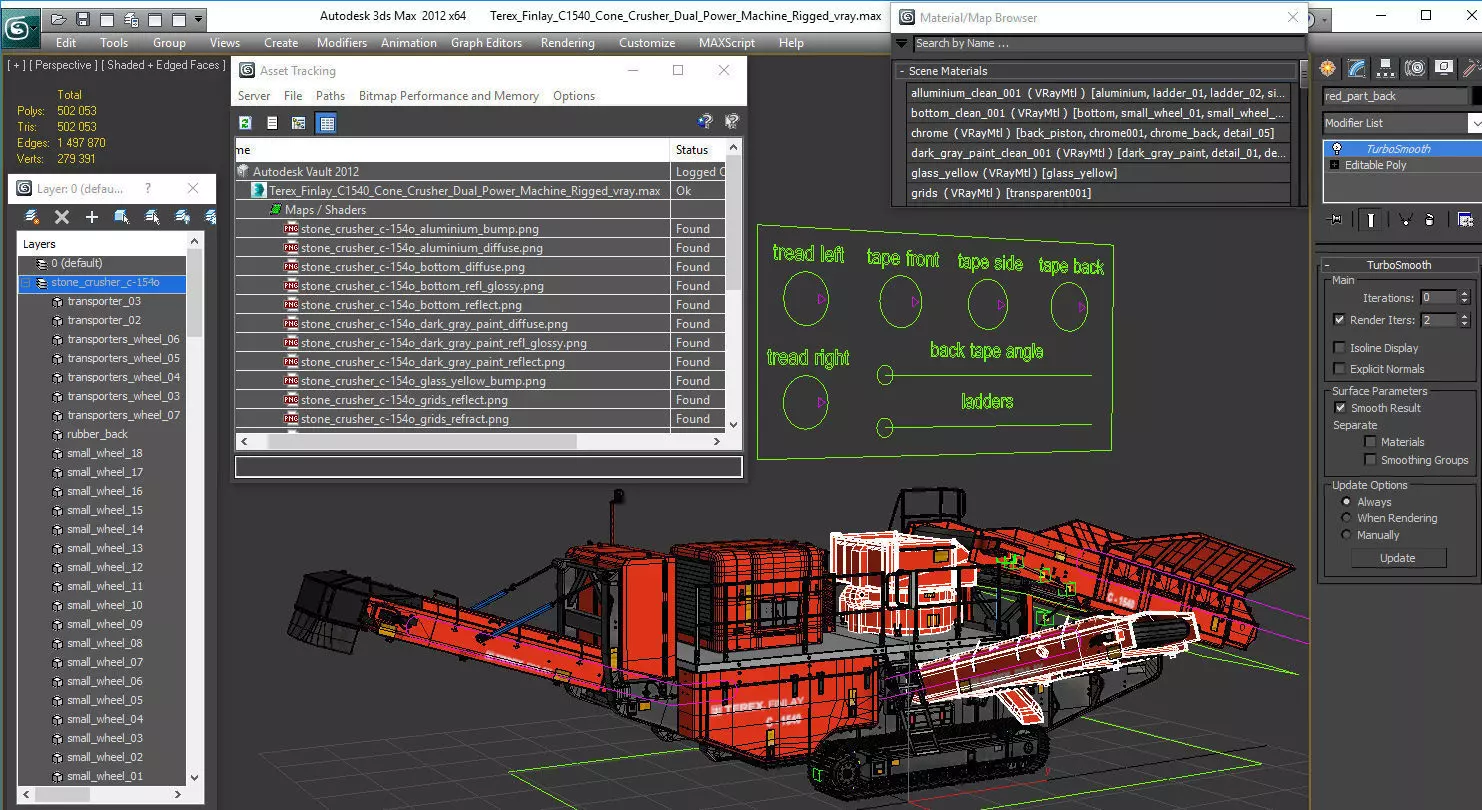Click Remove Modifier trash icon
Screen dimensions: 1482x810
(x=1429, y=220)
